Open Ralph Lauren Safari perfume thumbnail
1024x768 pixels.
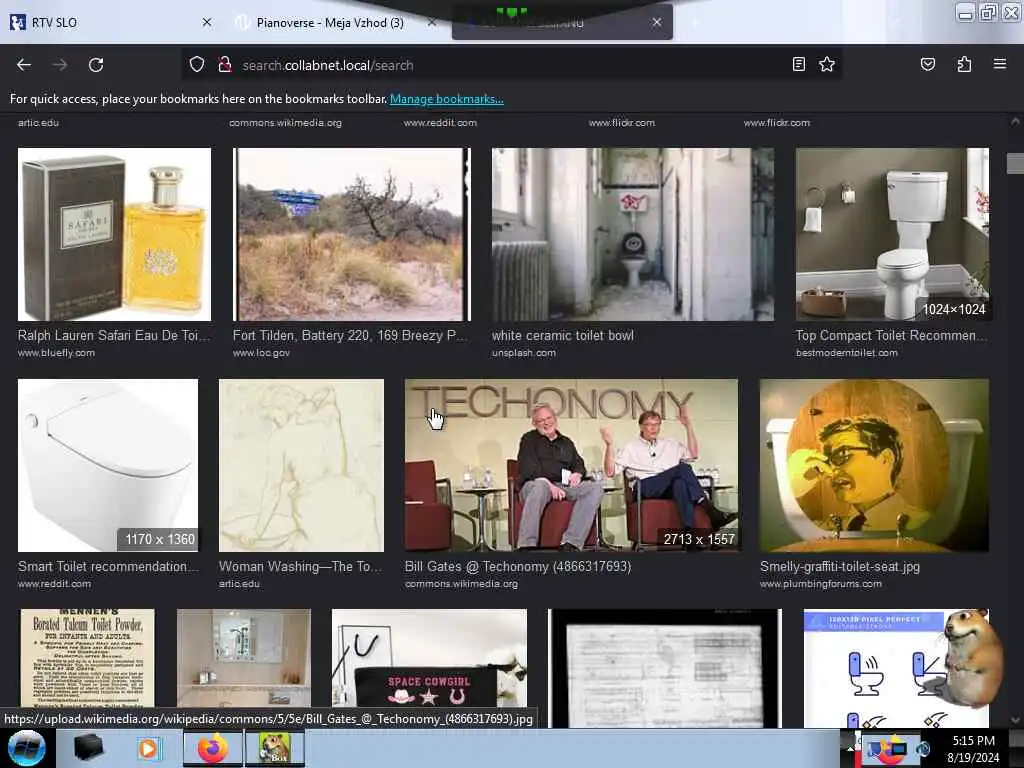point(114,234)
